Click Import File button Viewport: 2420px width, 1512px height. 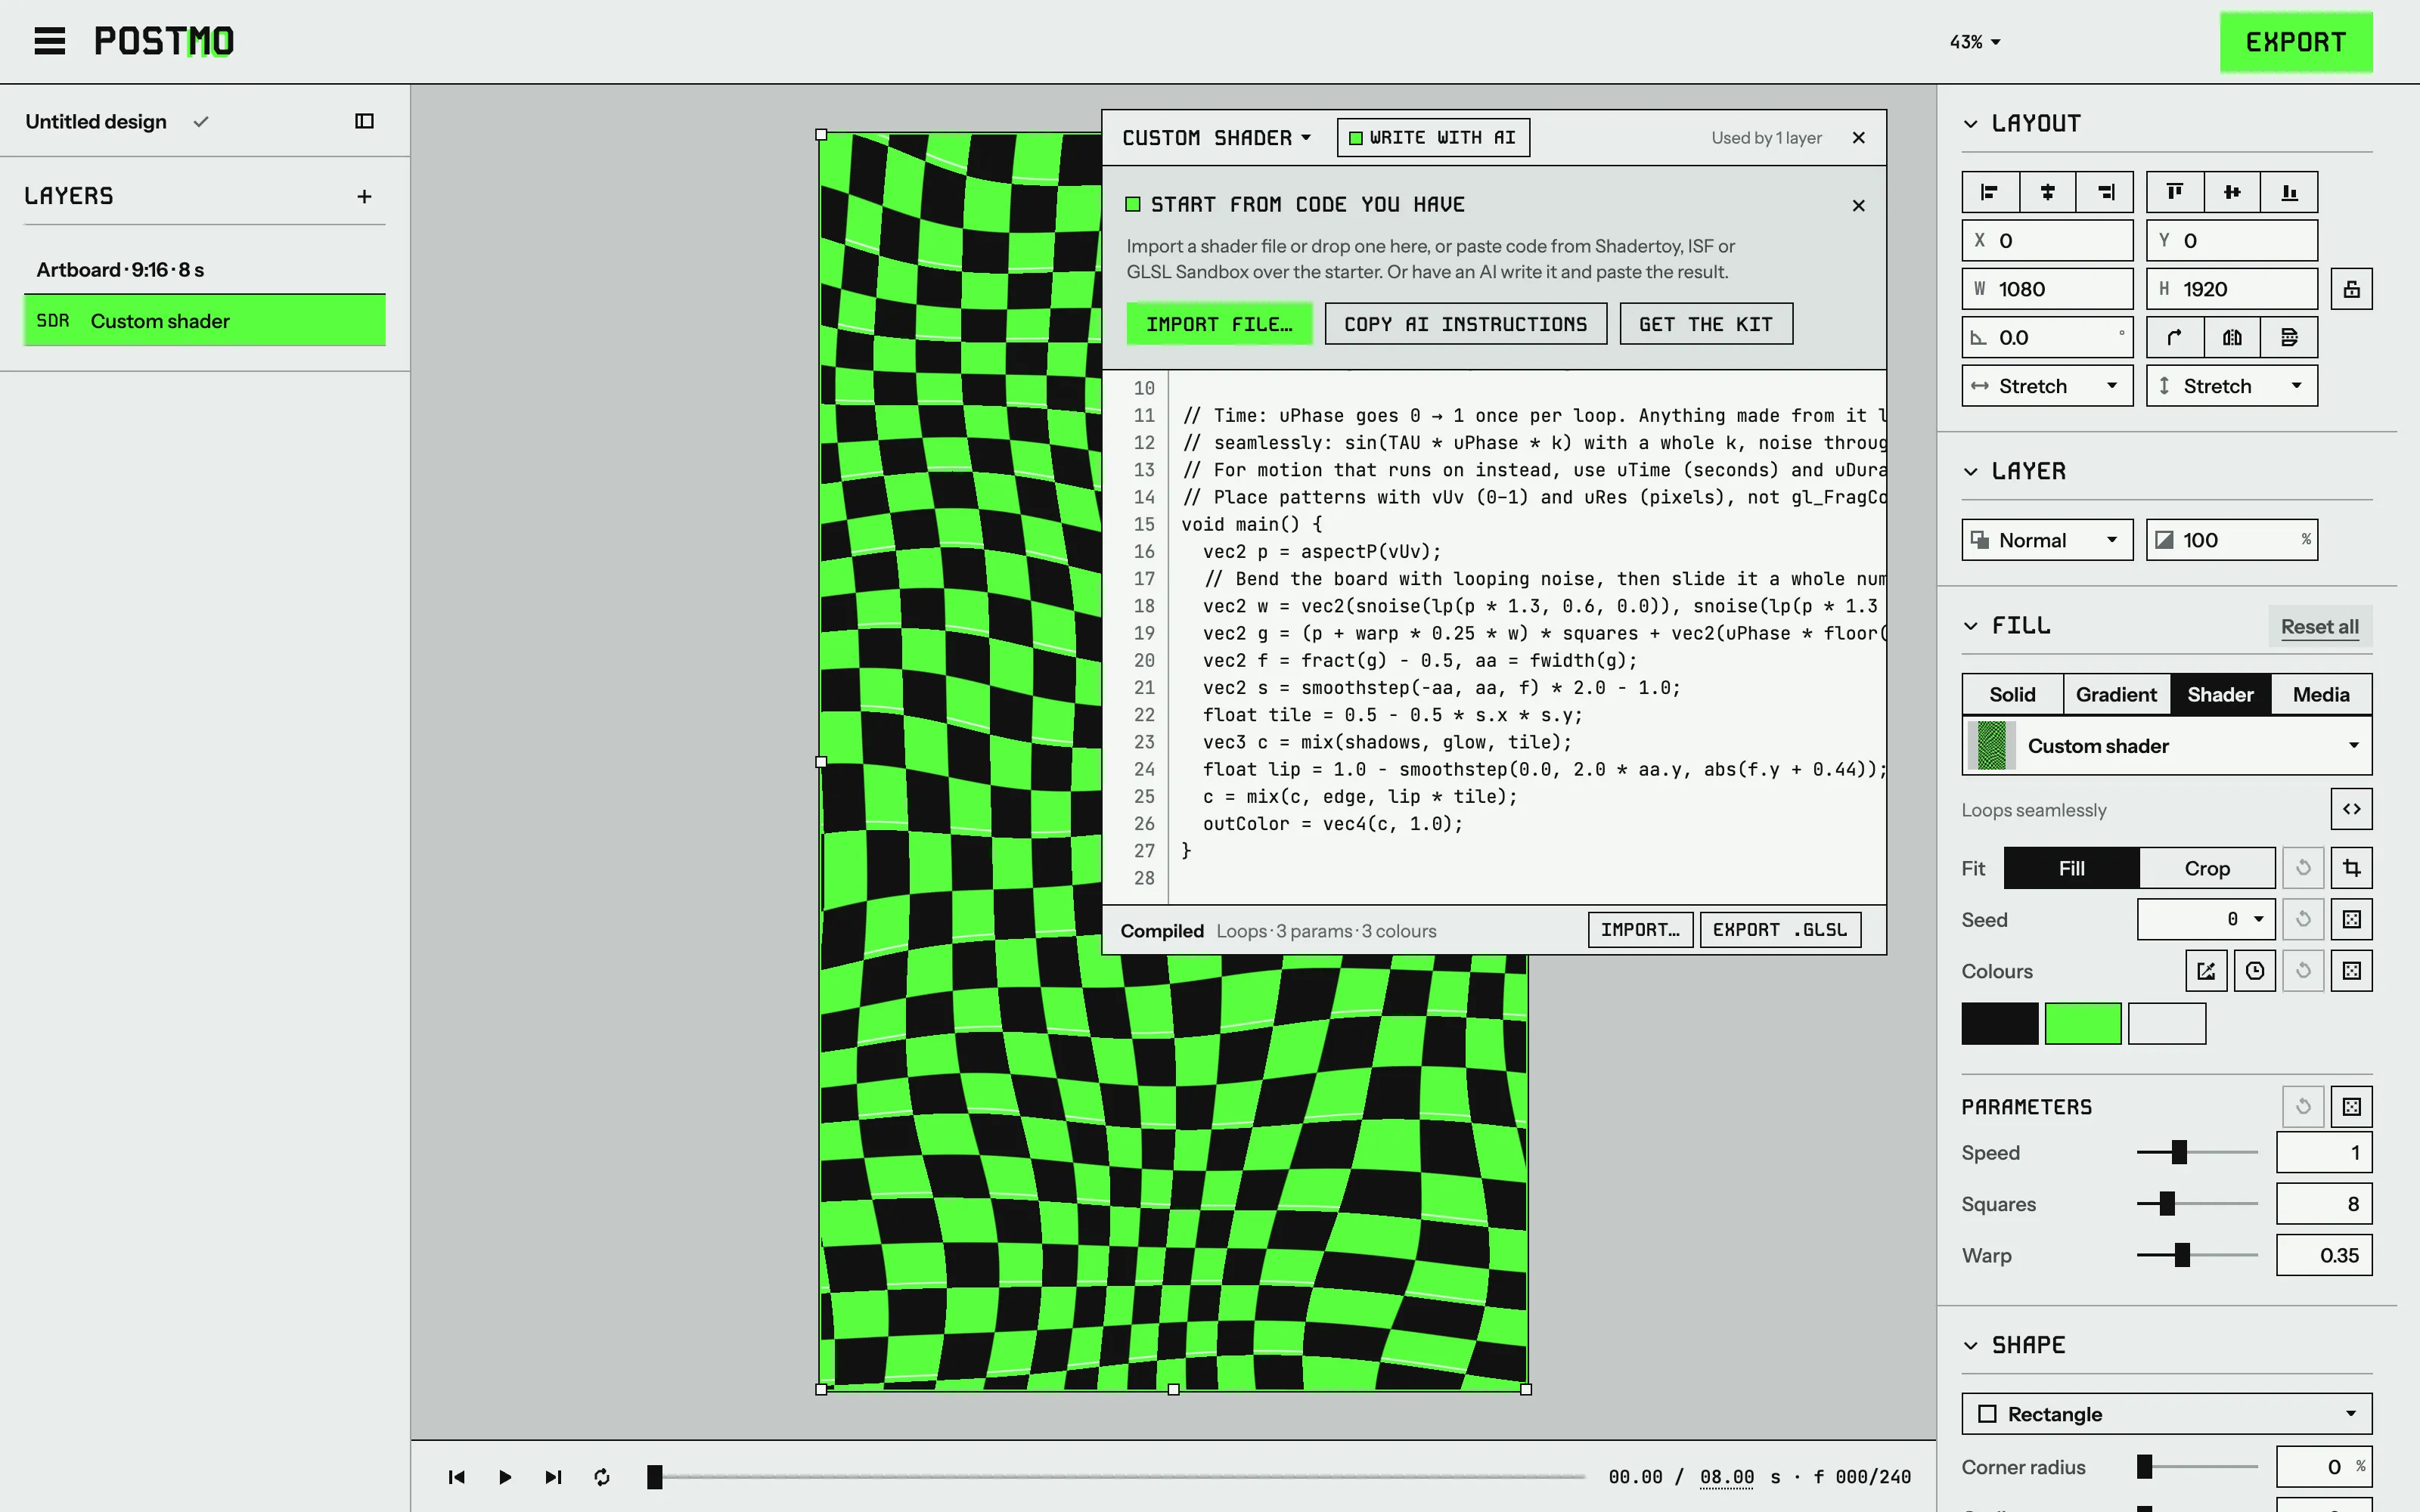[1219, 324]
